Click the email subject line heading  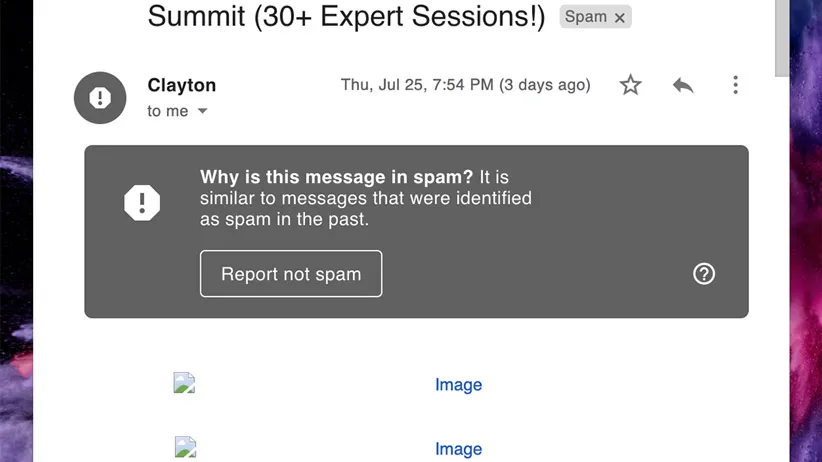pyautogui.click(x=346, y=16)
